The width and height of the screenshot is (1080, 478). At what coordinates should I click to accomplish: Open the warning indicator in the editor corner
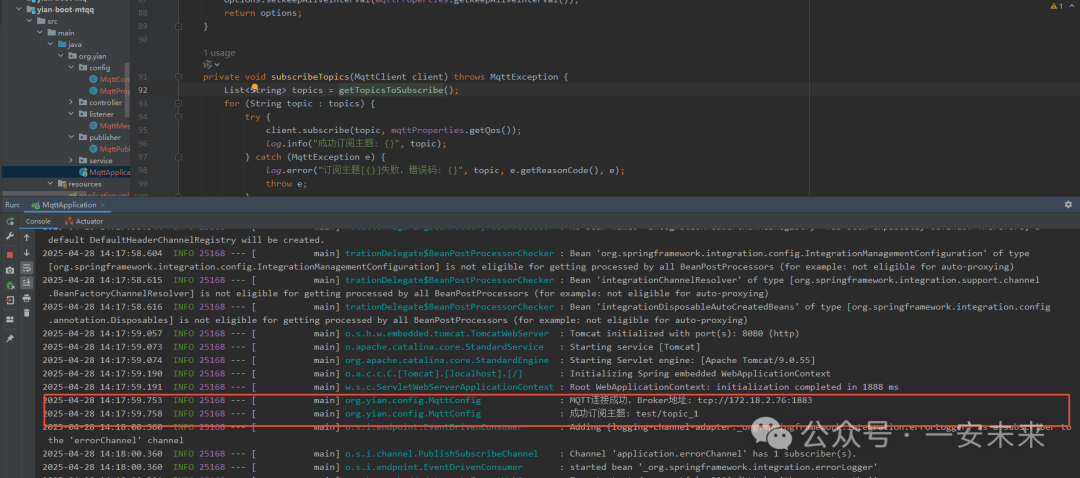click(1055, 6)
